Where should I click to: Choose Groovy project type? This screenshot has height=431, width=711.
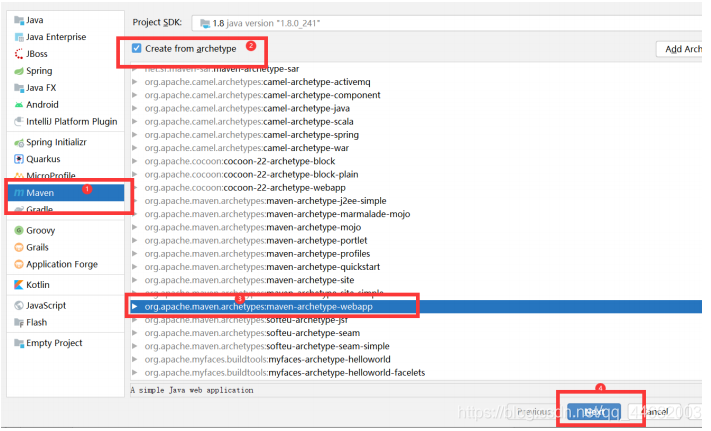66,230
